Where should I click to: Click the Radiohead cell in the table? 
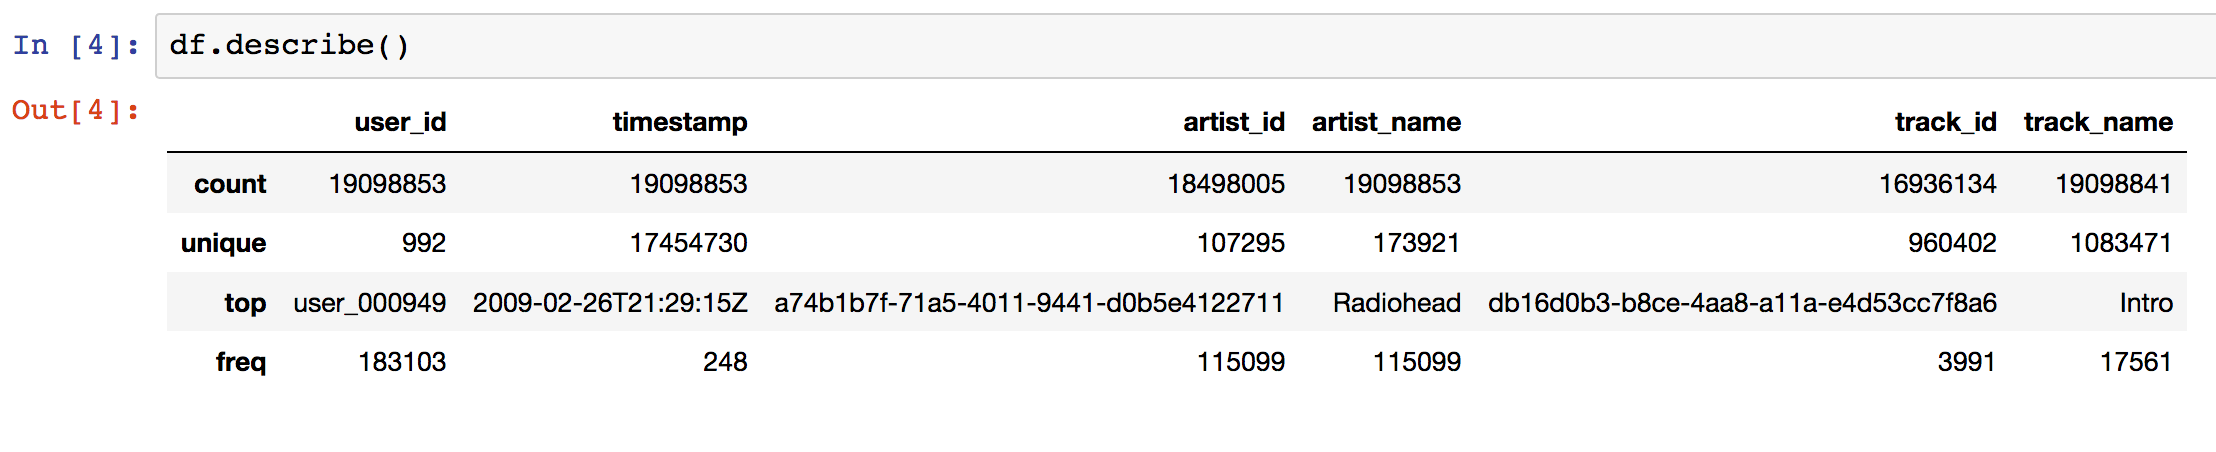(1396, 303)
